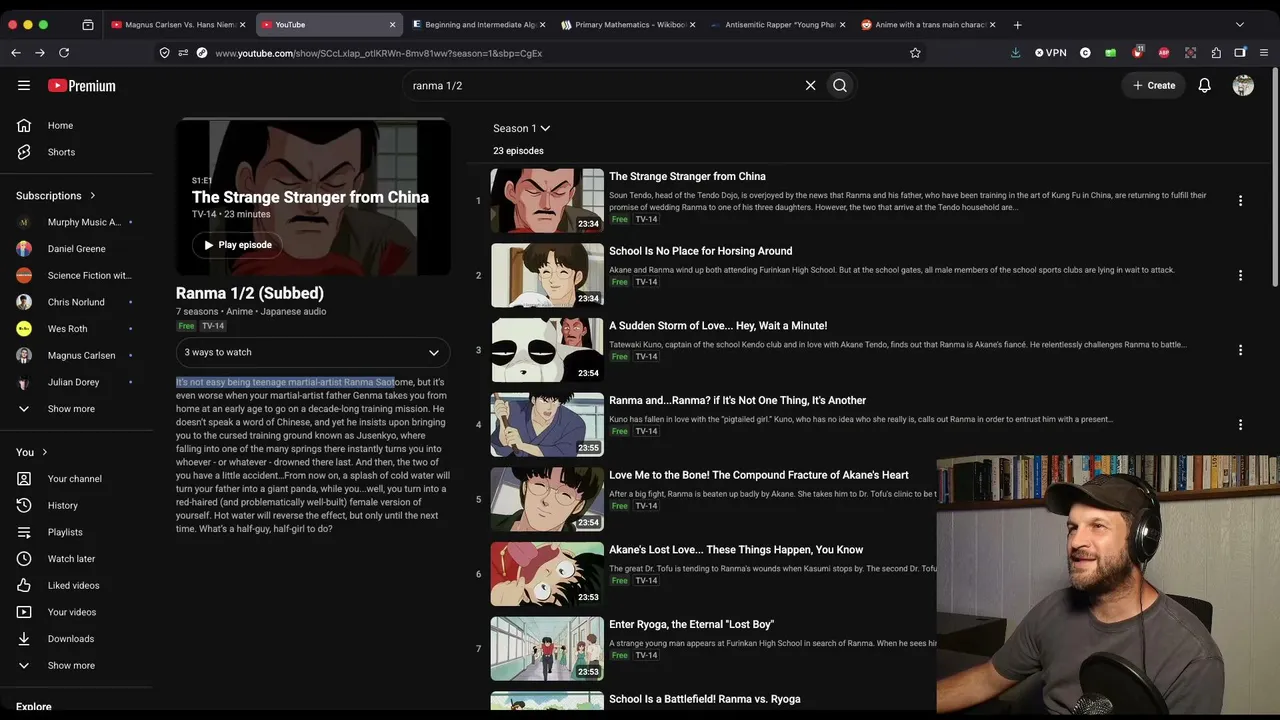The height and width of the screenshot is (720, 1280).
Task: Go to YouTube Premium home logo
Action: (x=82, y=86)
